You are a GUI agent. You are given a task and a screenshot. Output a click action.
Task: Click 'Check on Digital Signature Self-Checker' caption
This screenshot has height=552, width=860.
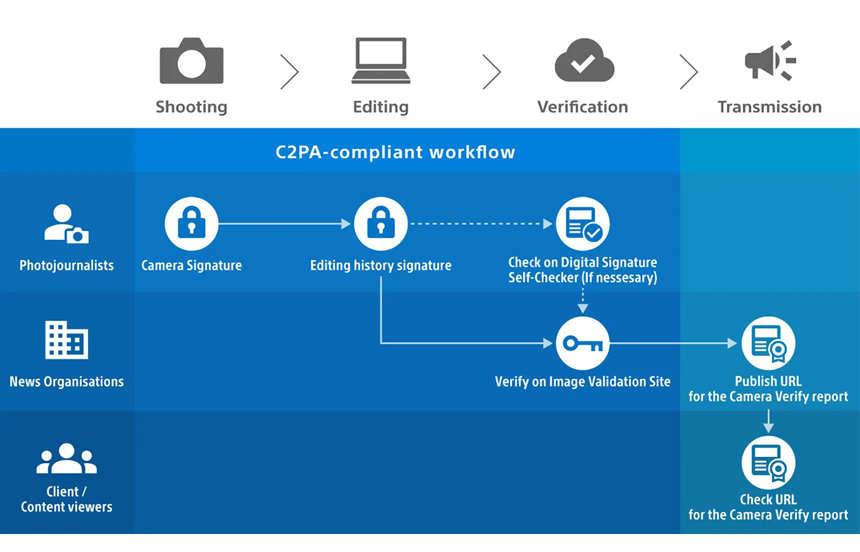tap(582, 270)
